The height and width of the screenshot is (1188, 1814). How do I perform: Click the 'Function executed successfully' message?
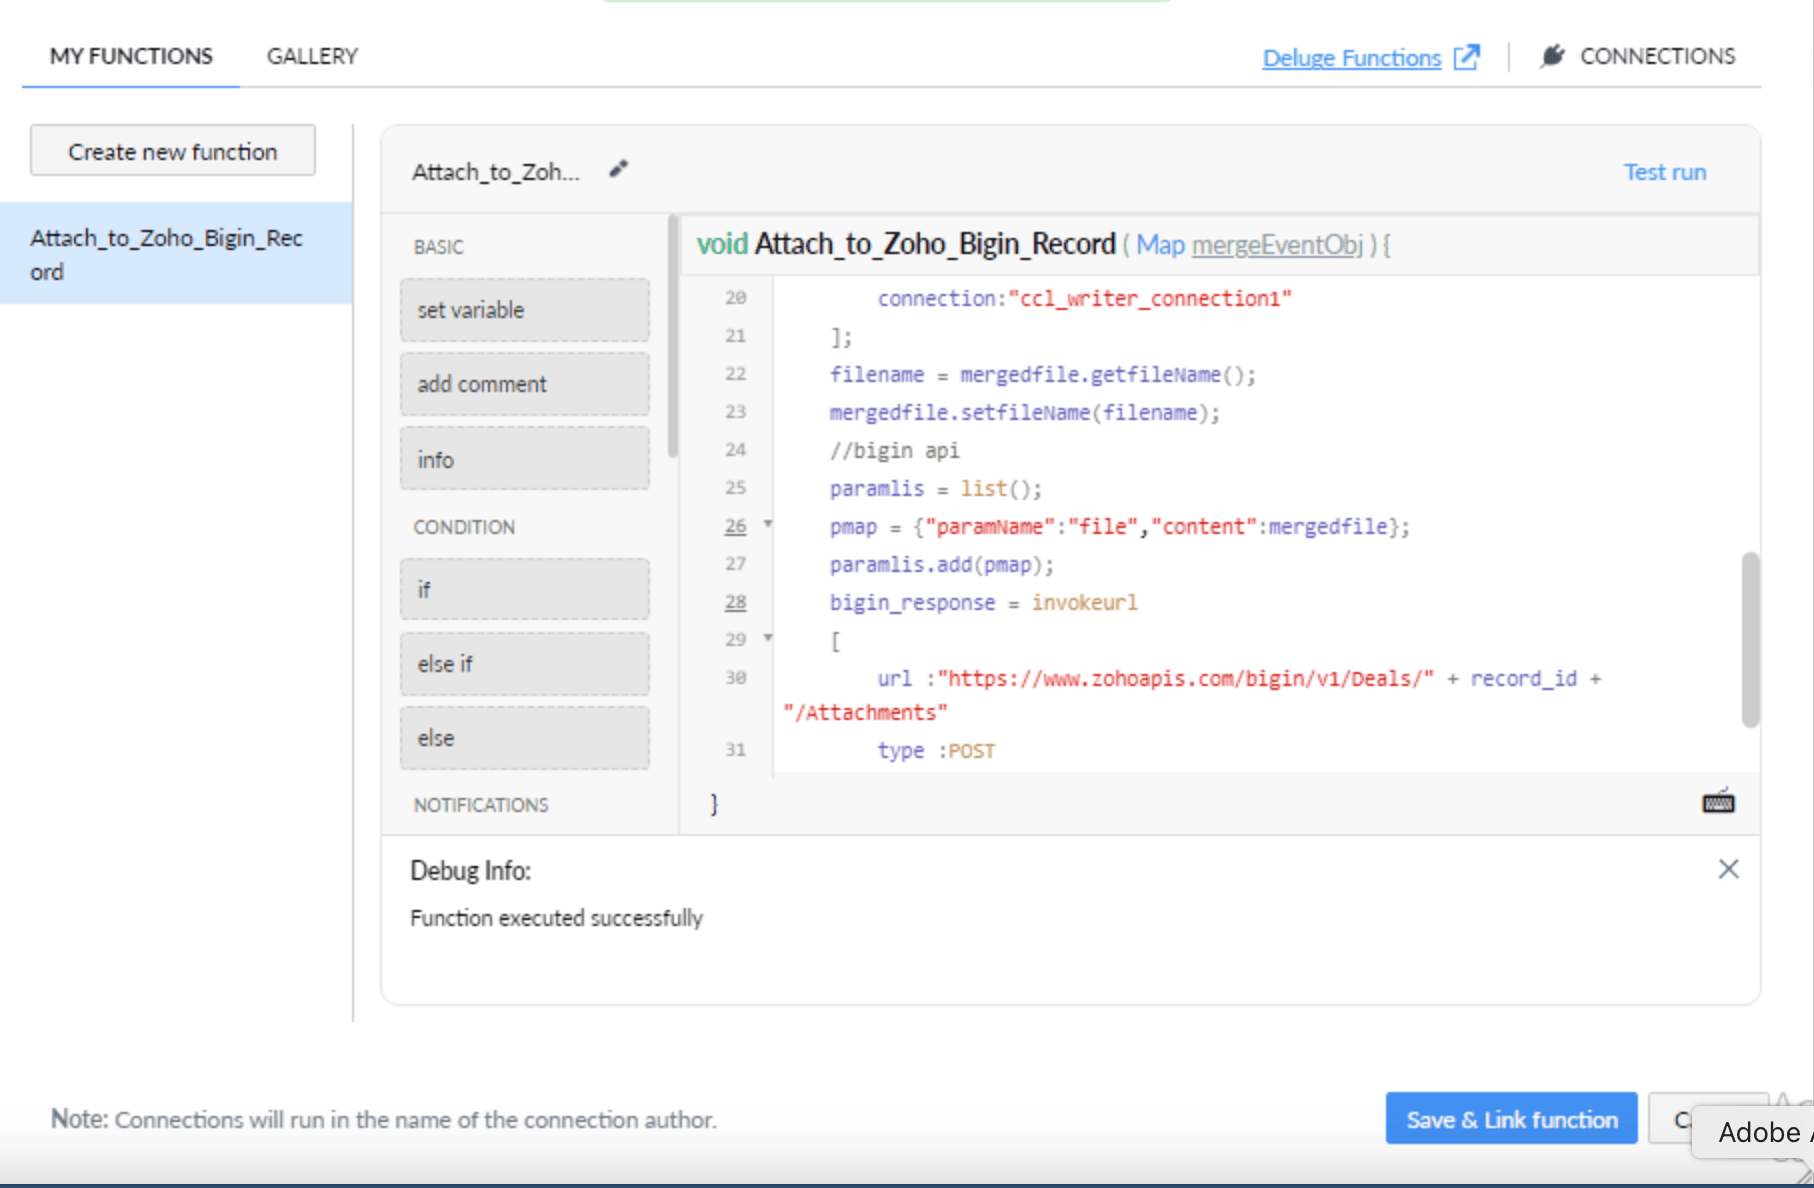click(x=556, y=917)
